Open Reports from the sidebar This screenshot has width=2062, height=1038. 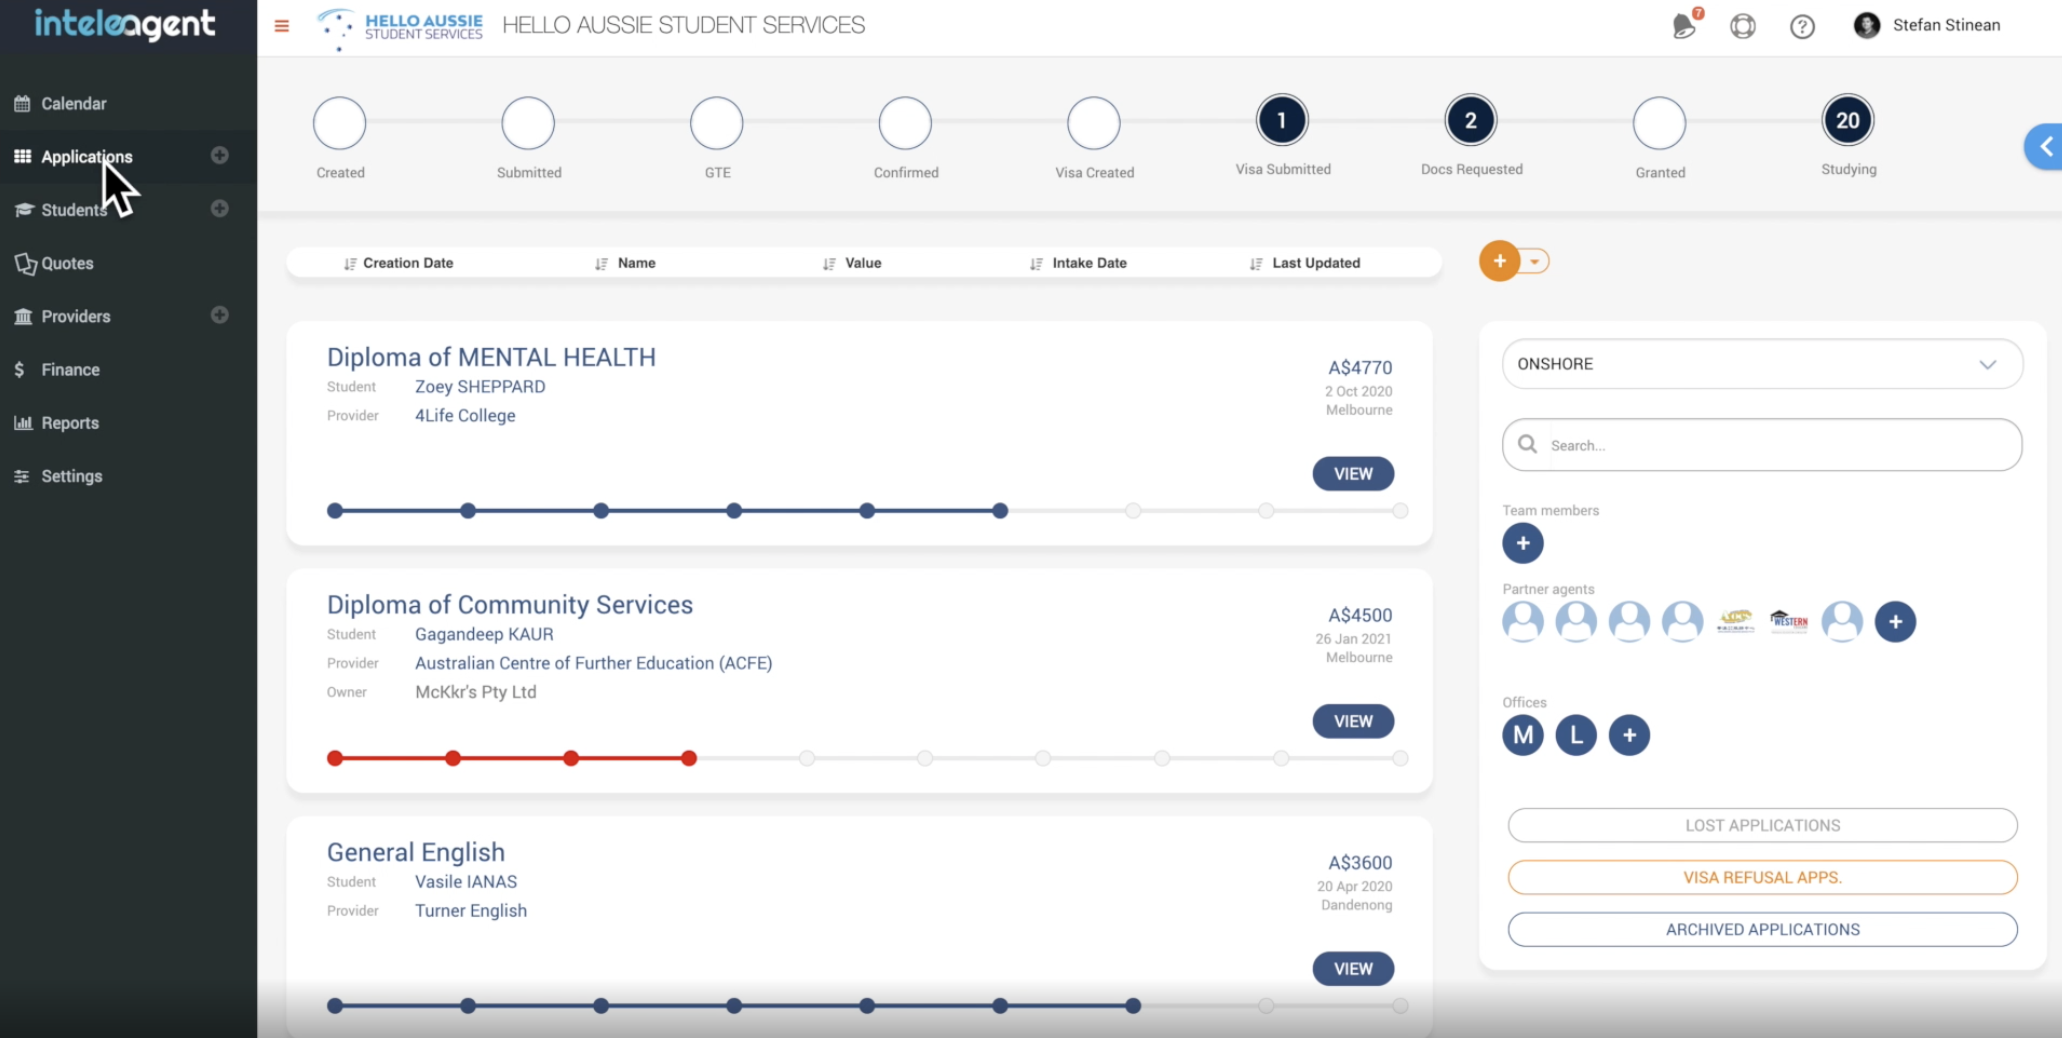click(x=69, y=422)
